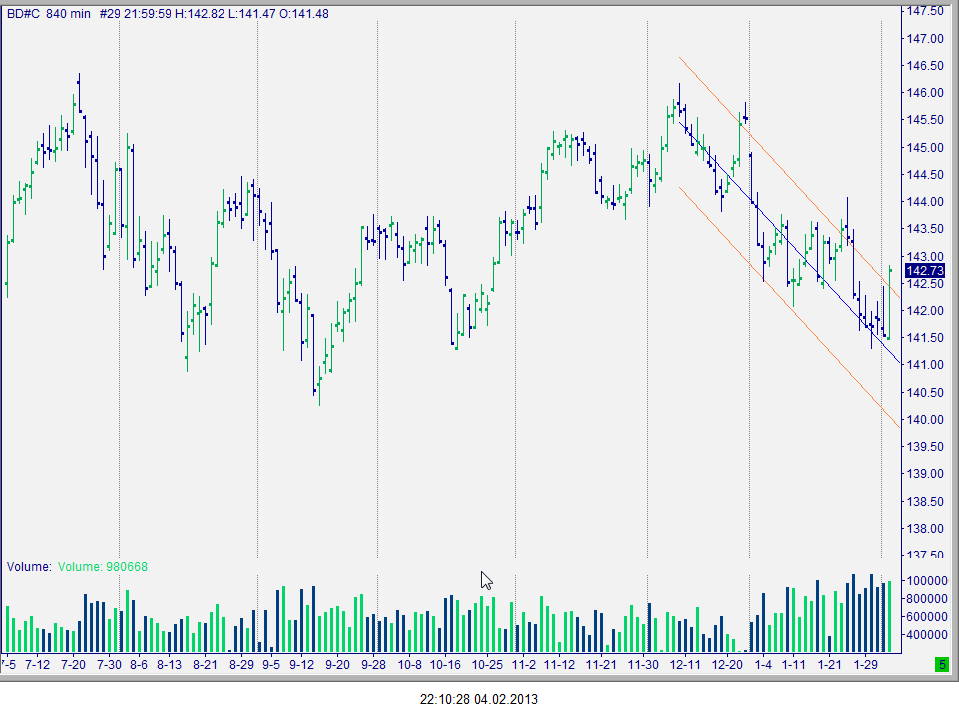Click the 400000 volume axis label
Screen dimensions: 959x716
coord(927,635)
